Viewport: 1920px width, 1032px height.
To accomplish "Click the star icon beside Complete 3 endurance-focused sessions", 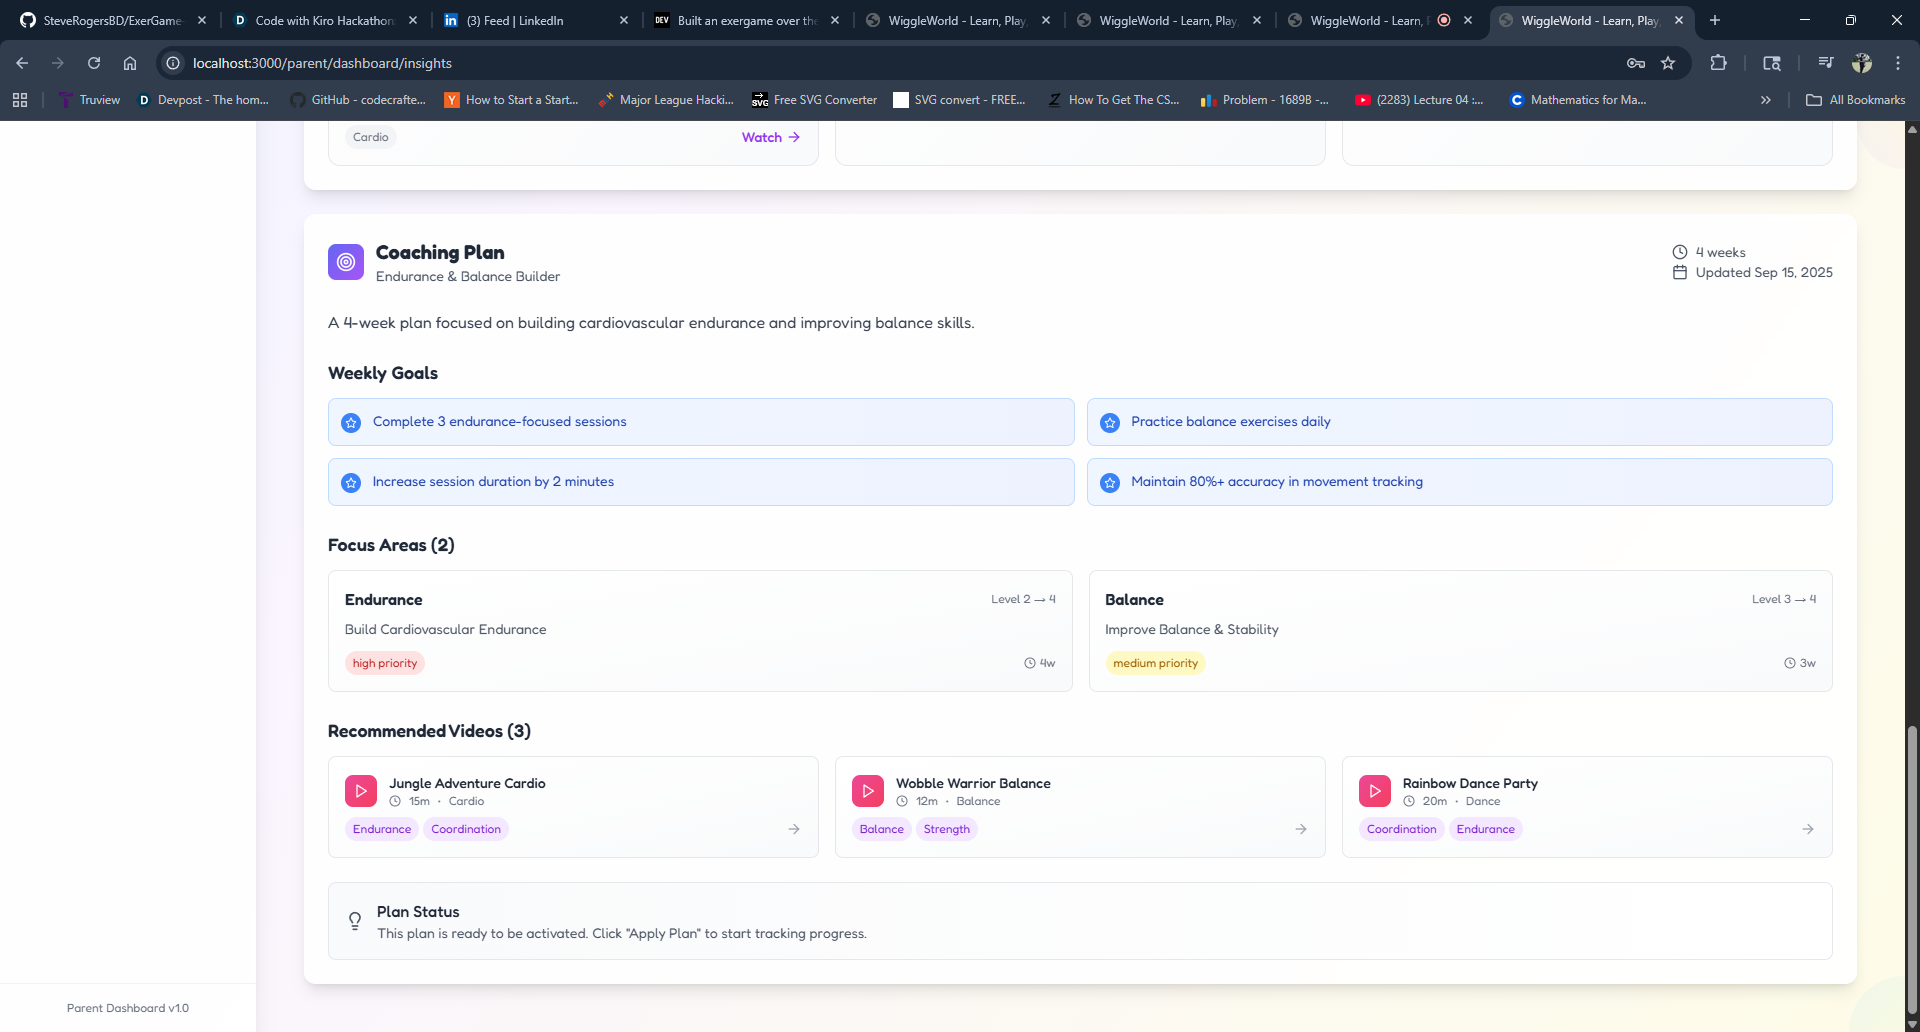I will tap(351, 423).
